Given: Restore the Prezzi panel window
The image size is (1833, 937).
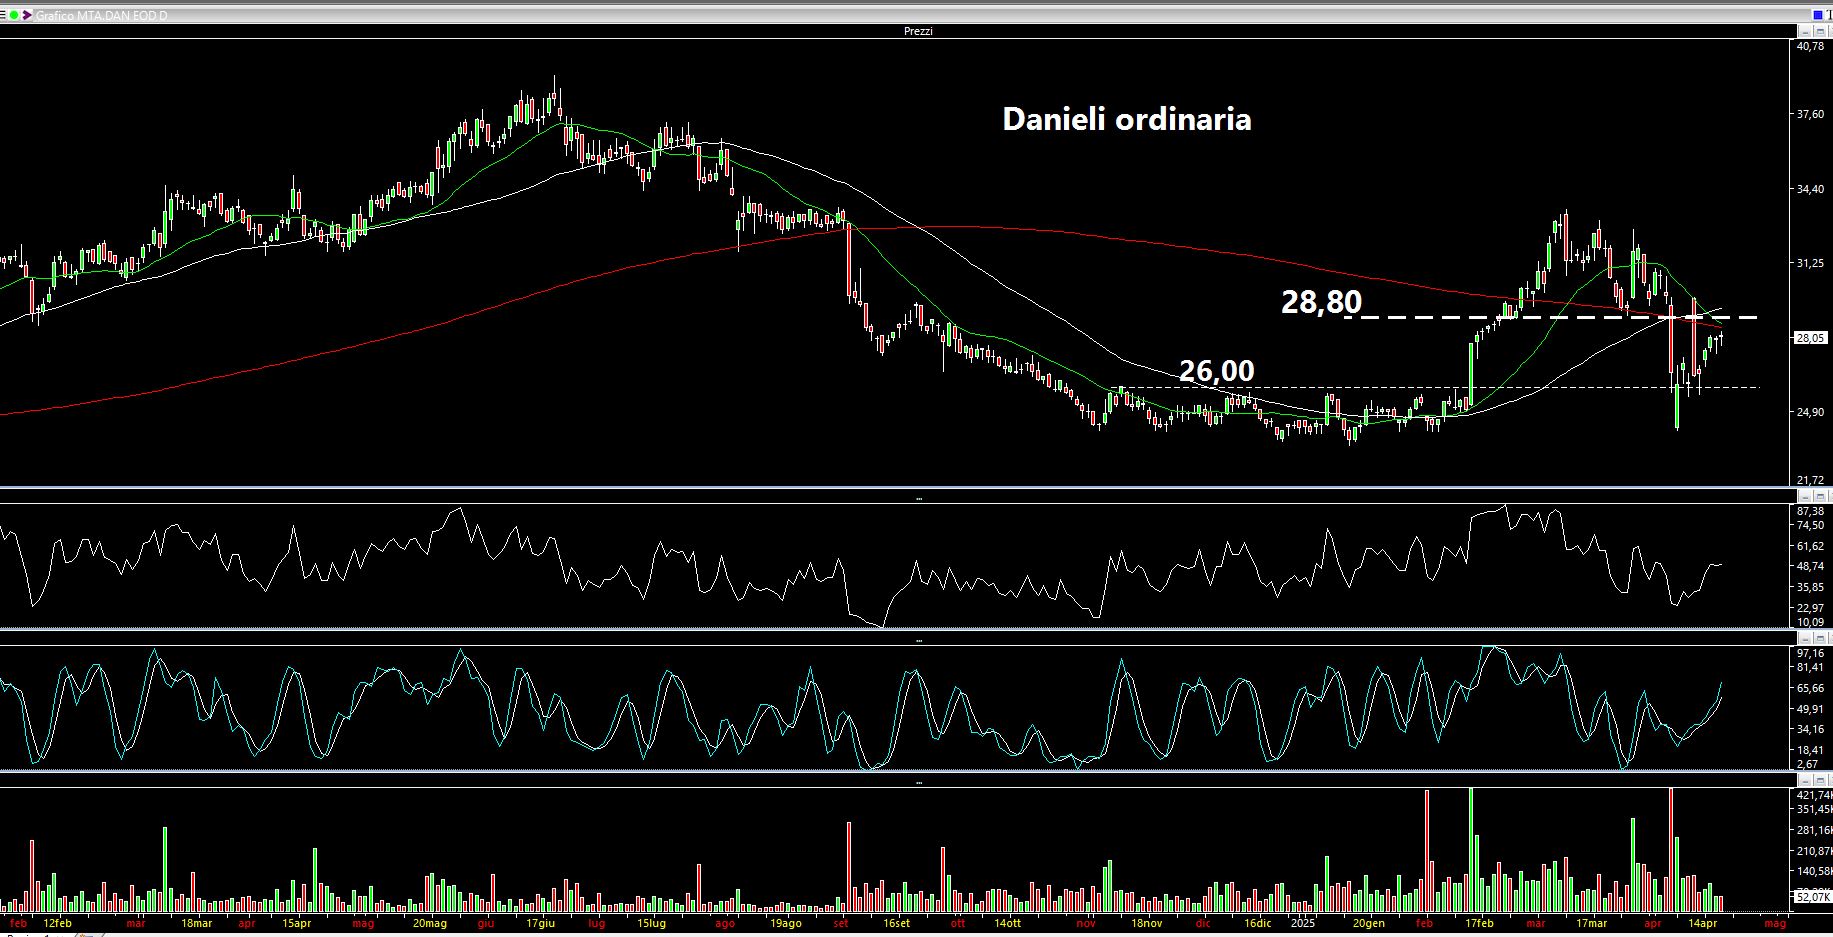Looking at the screenshot, I should pos(1820,31).
